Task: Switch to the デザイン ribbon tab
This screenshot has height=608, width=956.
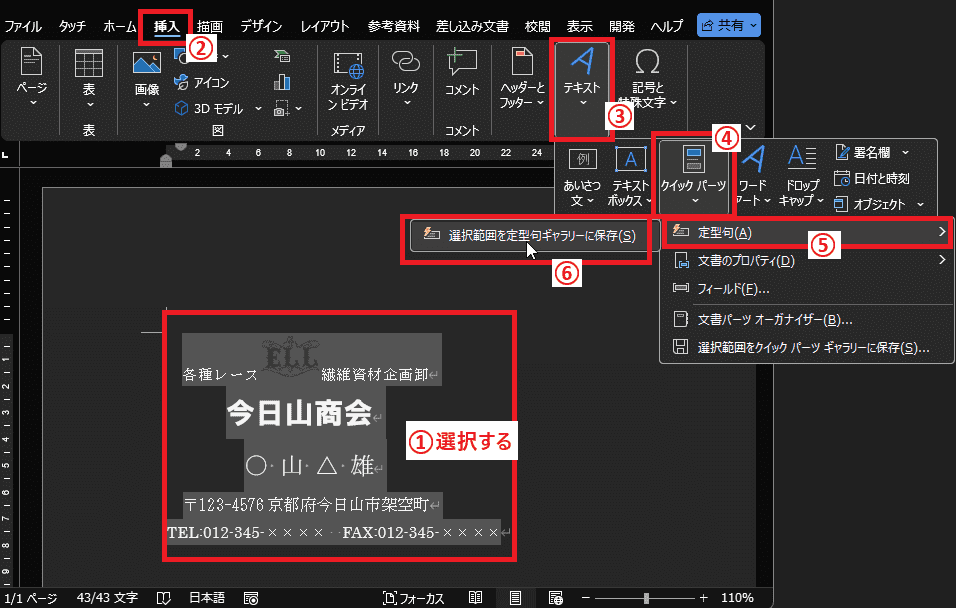Action: point(260,26)
